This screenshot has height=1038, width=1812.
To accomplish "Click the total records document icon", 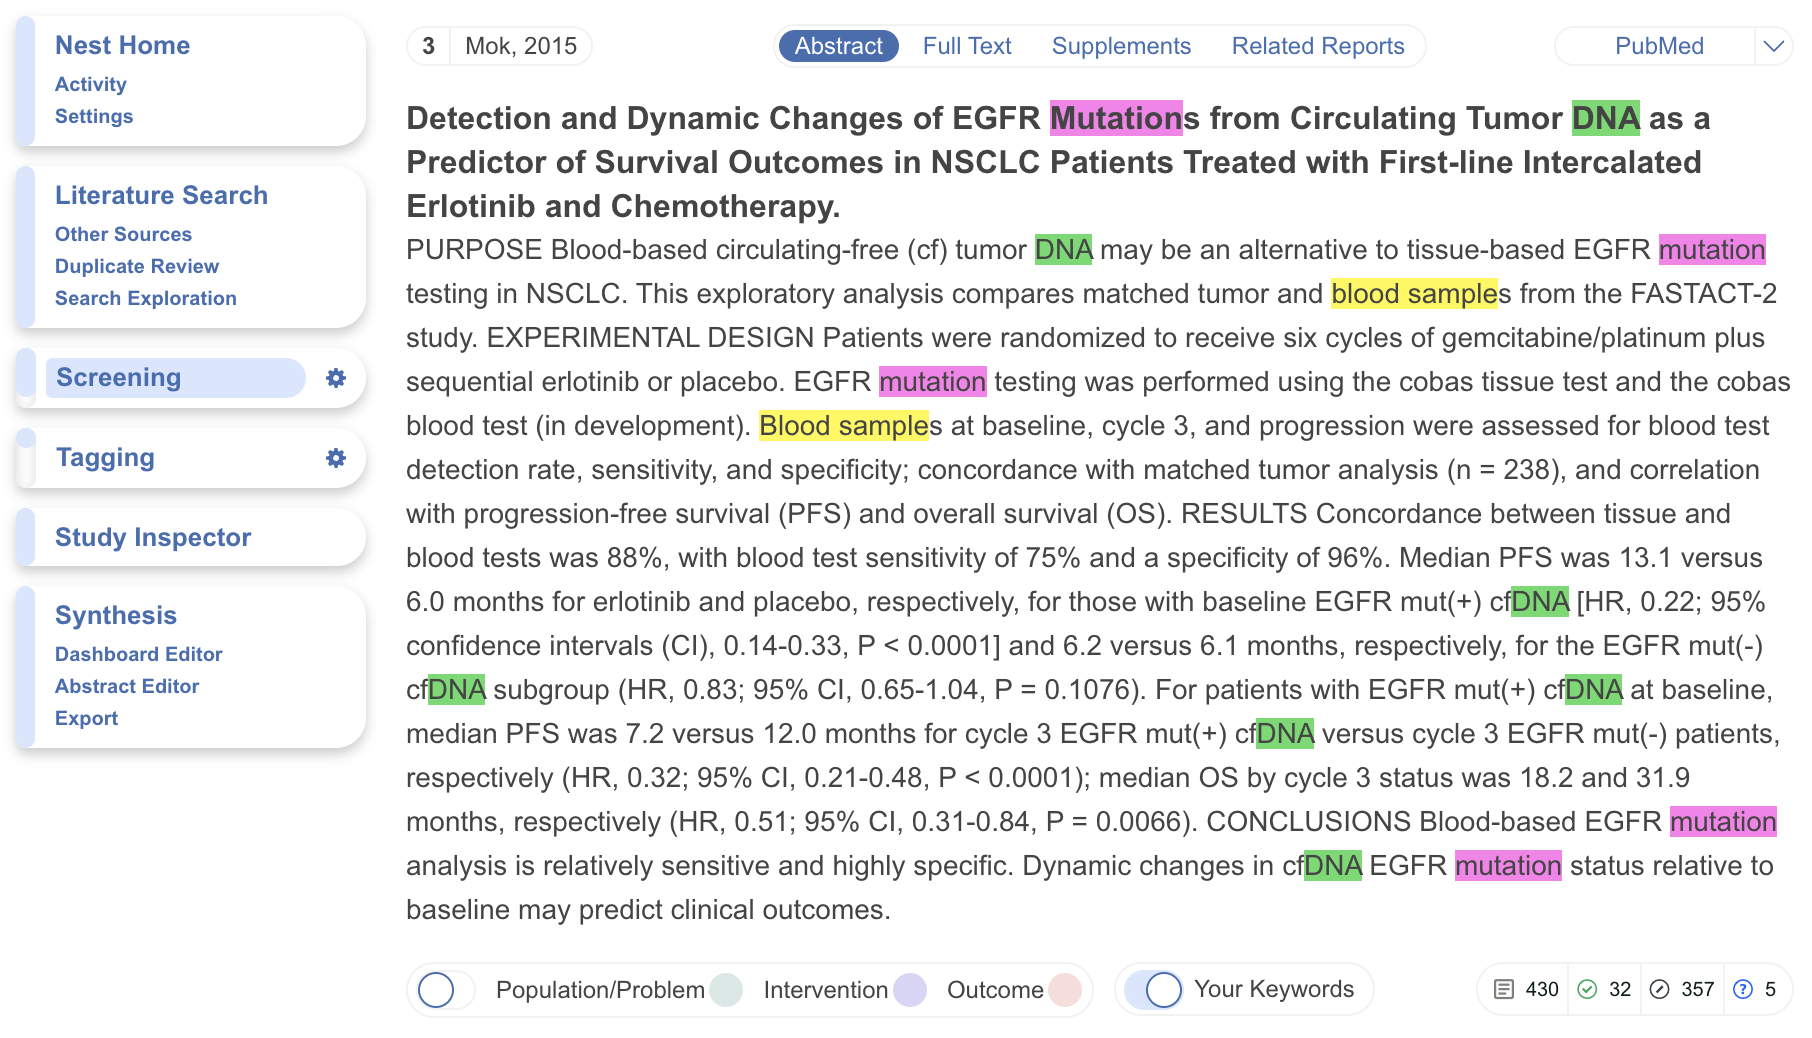I will pyautogui.click(x=1503, y=989).
